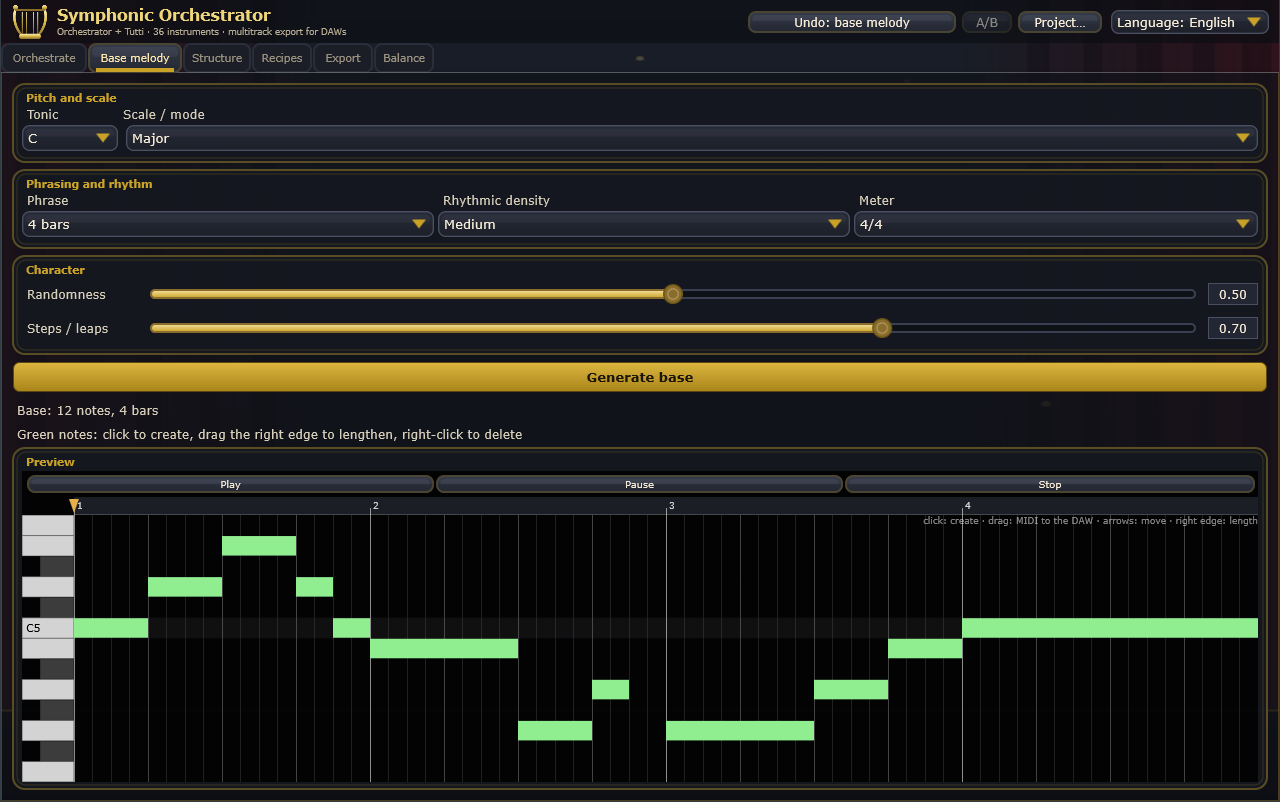Click the bar 2 marker in the ruler
This screenshot has height=802, width=1280.
tap(375, 506)
